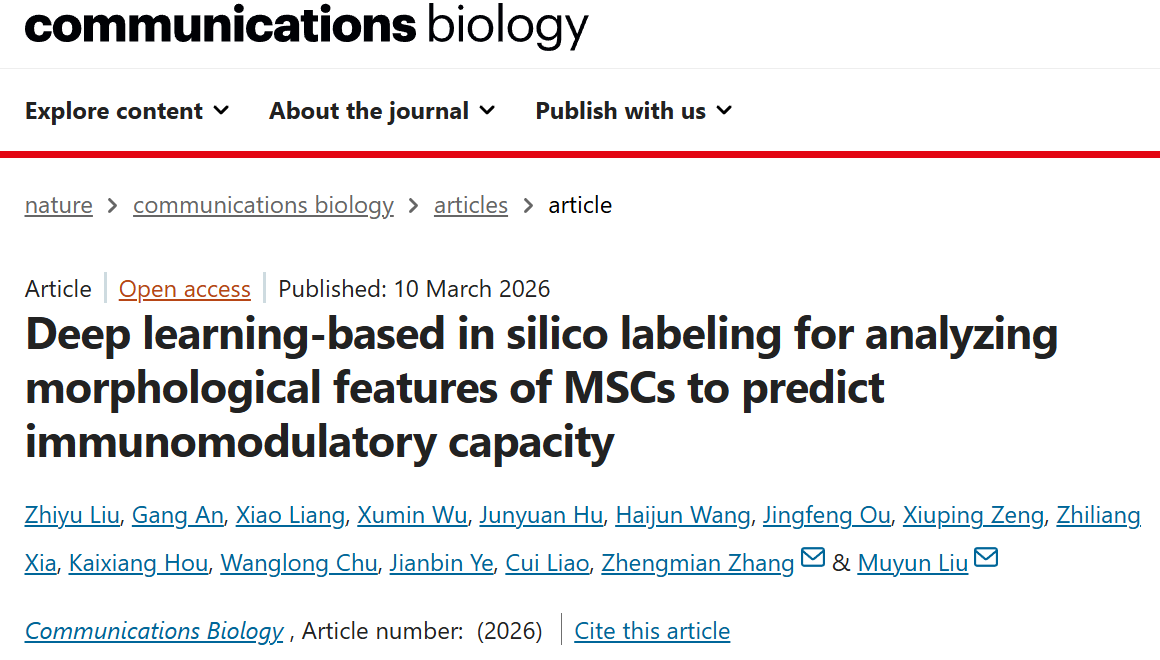Click Cite this article
The height and width of the screenshot is (660, 1160).
click(x=652, y=631)
